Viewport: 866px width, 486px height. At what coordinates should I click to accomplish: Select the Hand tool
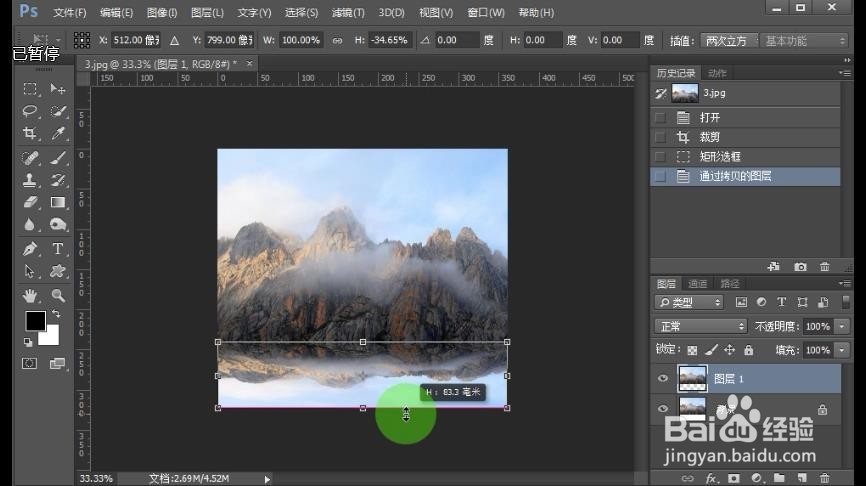click(30, 296)
